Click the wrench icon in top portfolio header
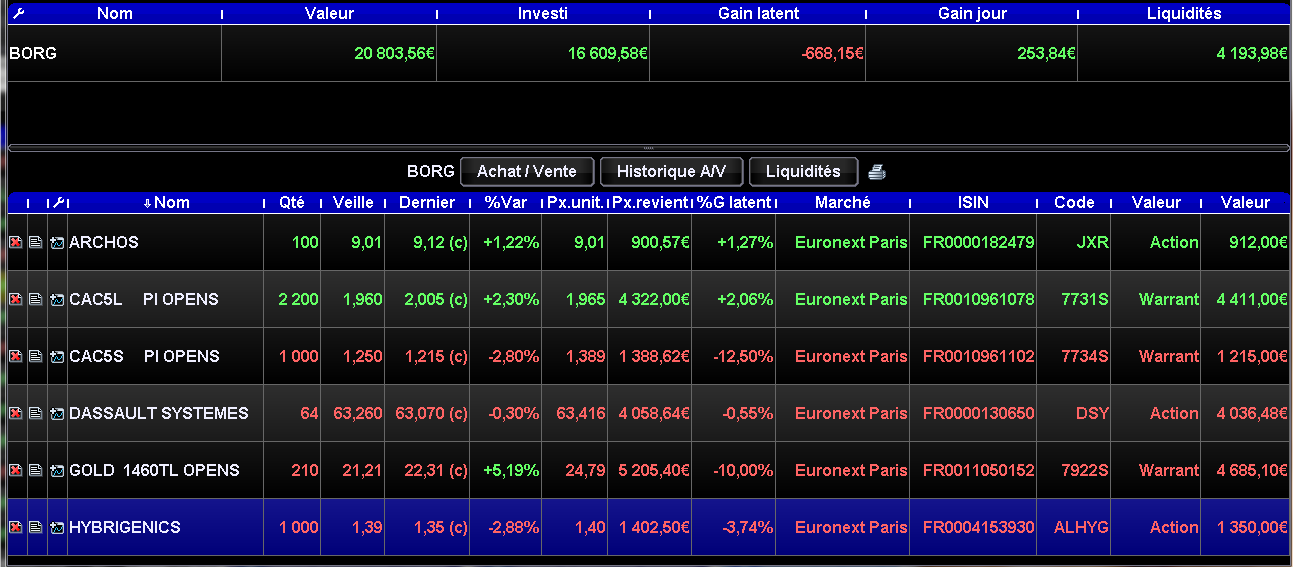Image resolution: width=1293 pixels, height=567 pixels. point(16,14)
